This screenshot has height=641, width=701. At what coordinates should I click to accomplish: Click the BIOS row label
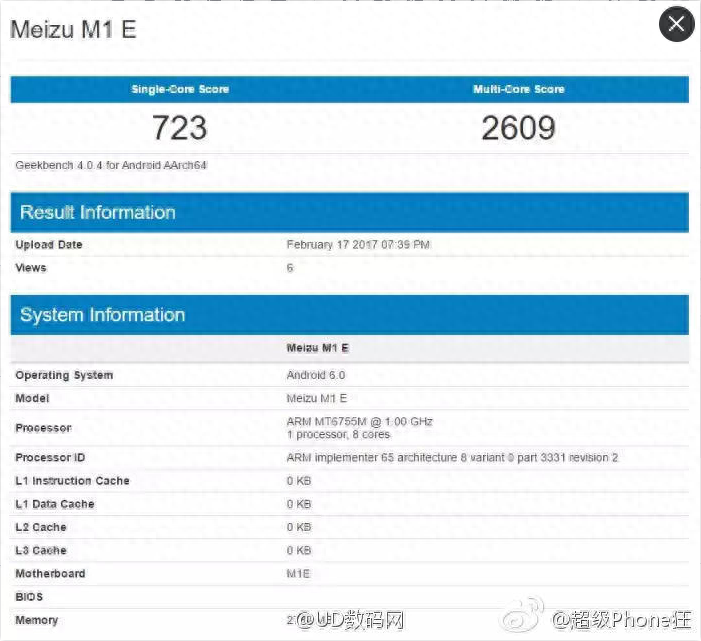point(29,597)
